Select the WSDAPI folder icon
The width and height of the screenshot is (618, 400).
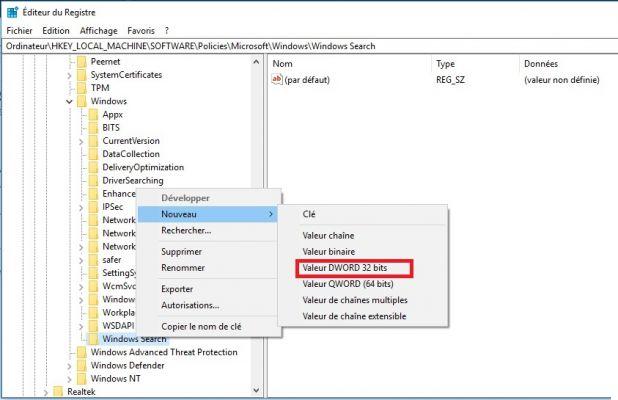click(x=93, y=326)
